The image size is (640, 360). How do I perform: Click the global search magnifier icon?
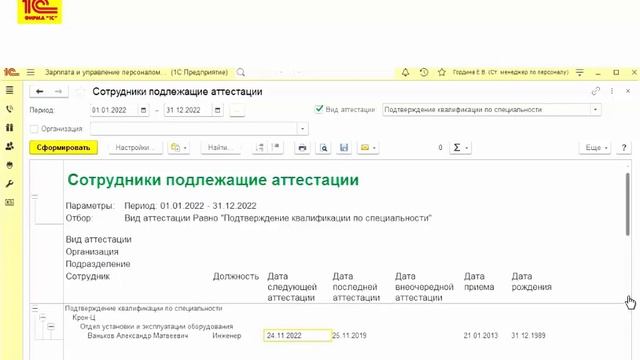click(241, 72)
